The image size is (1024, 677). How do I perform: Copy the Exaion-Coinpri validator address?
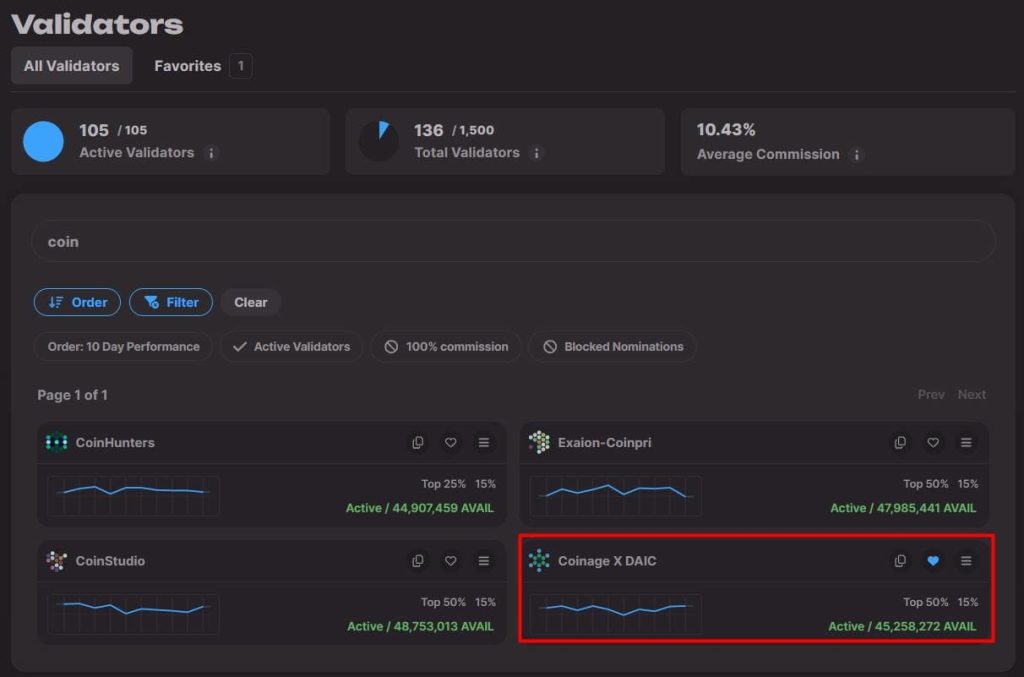[900, 443]
